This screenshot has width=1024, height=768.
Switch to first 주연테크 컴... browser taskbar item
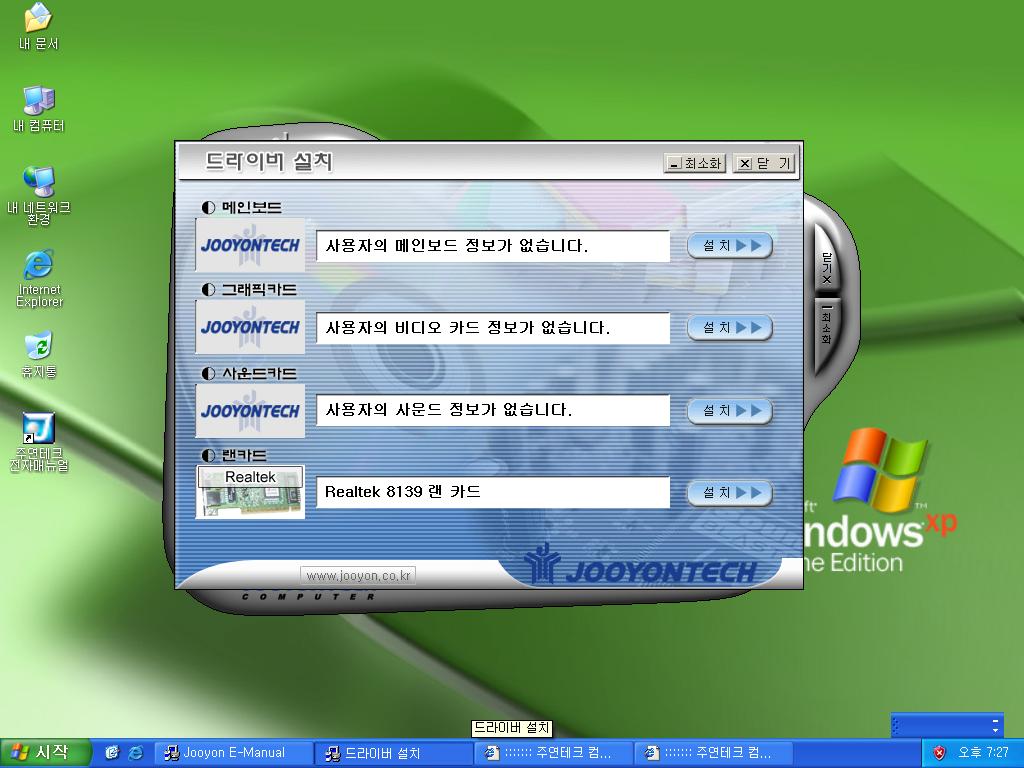(554, 753)
